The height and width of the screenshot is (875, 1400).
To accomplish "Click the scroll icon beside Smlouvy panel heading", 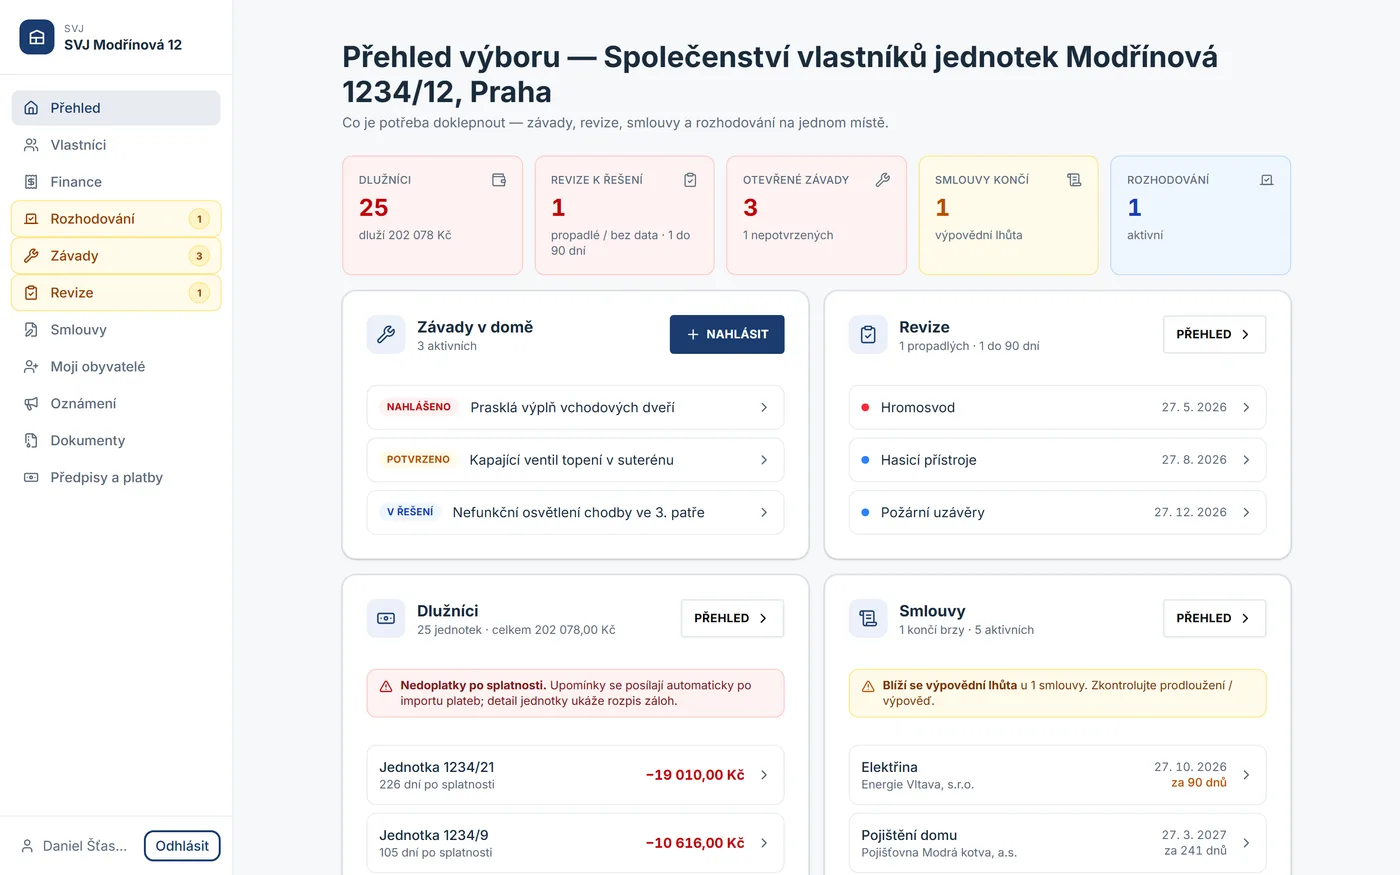I will click(868, 619).
